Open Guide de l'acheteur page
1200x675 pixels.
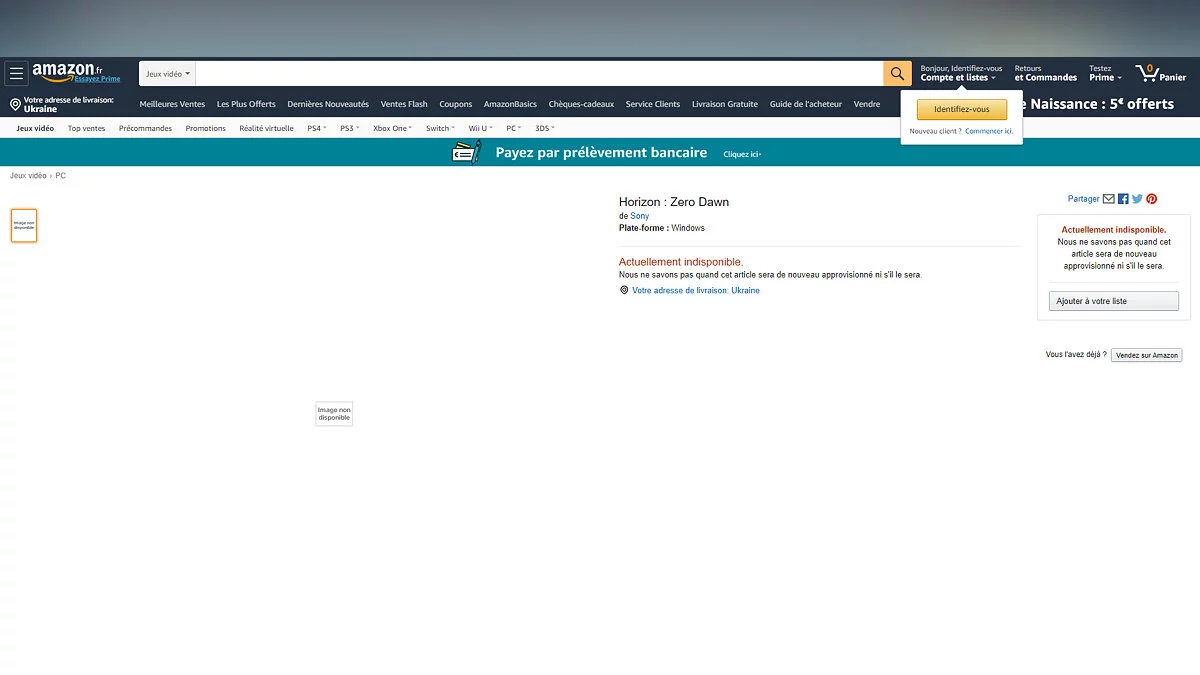(806, 104)
